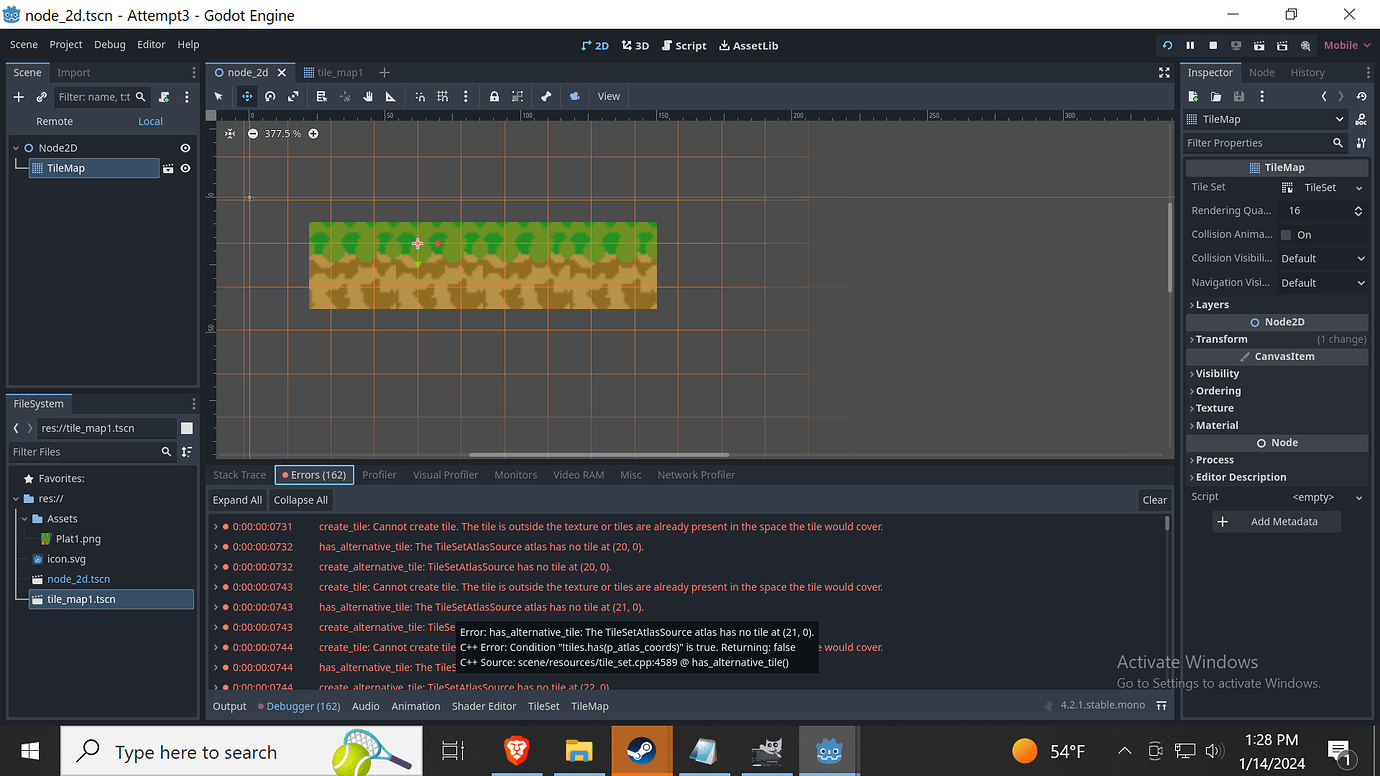Image resolution: width=1380 pixels, height=776 pixels.
Task: Click the zoom decrease control in viewport
Action: point(252,132)
